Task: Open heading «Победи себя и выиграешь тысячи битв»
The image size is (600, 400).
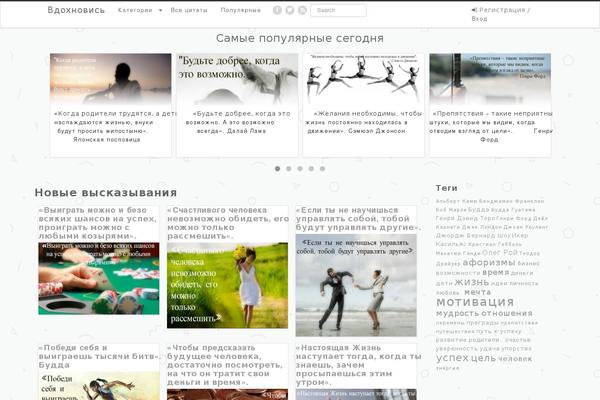Action: click(x=99, y=356)
